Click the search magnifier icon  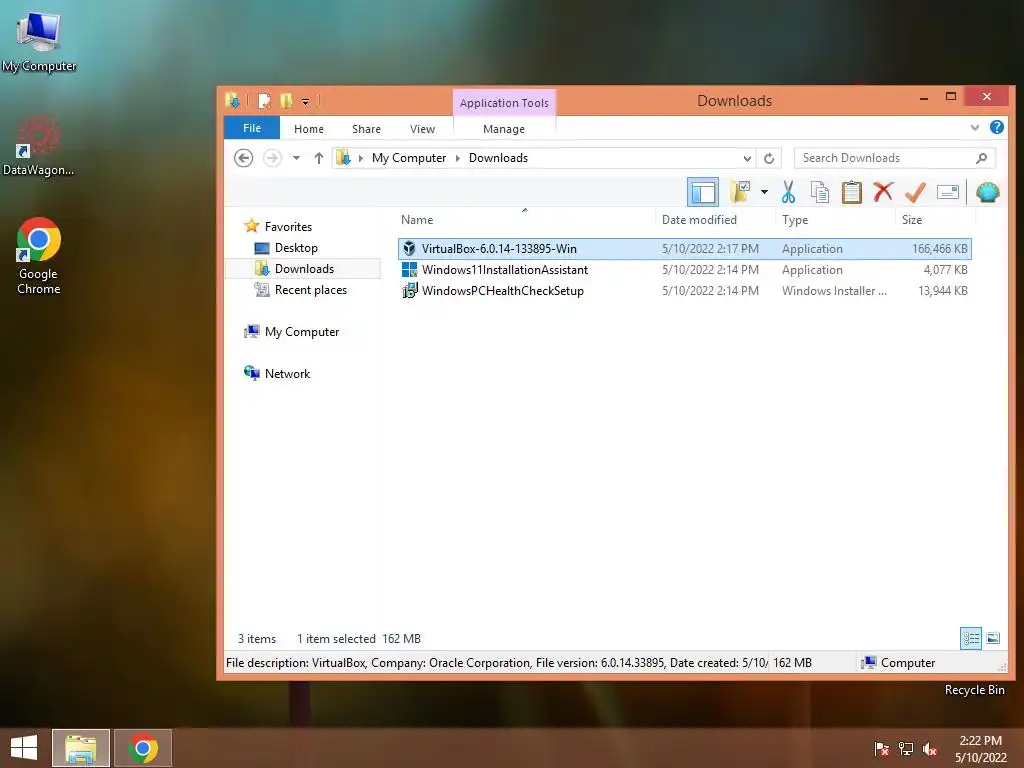coord(982,158)
